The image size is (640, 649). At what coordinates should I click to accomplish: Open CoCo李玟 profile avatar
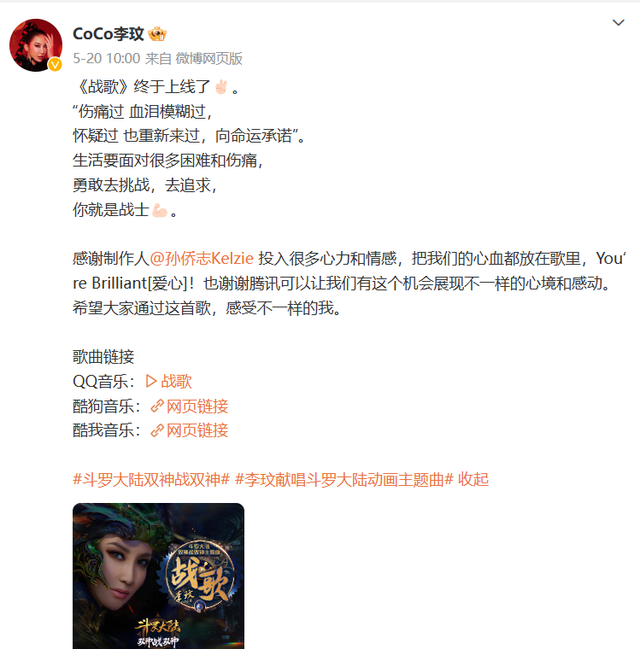tap(36, 45)
